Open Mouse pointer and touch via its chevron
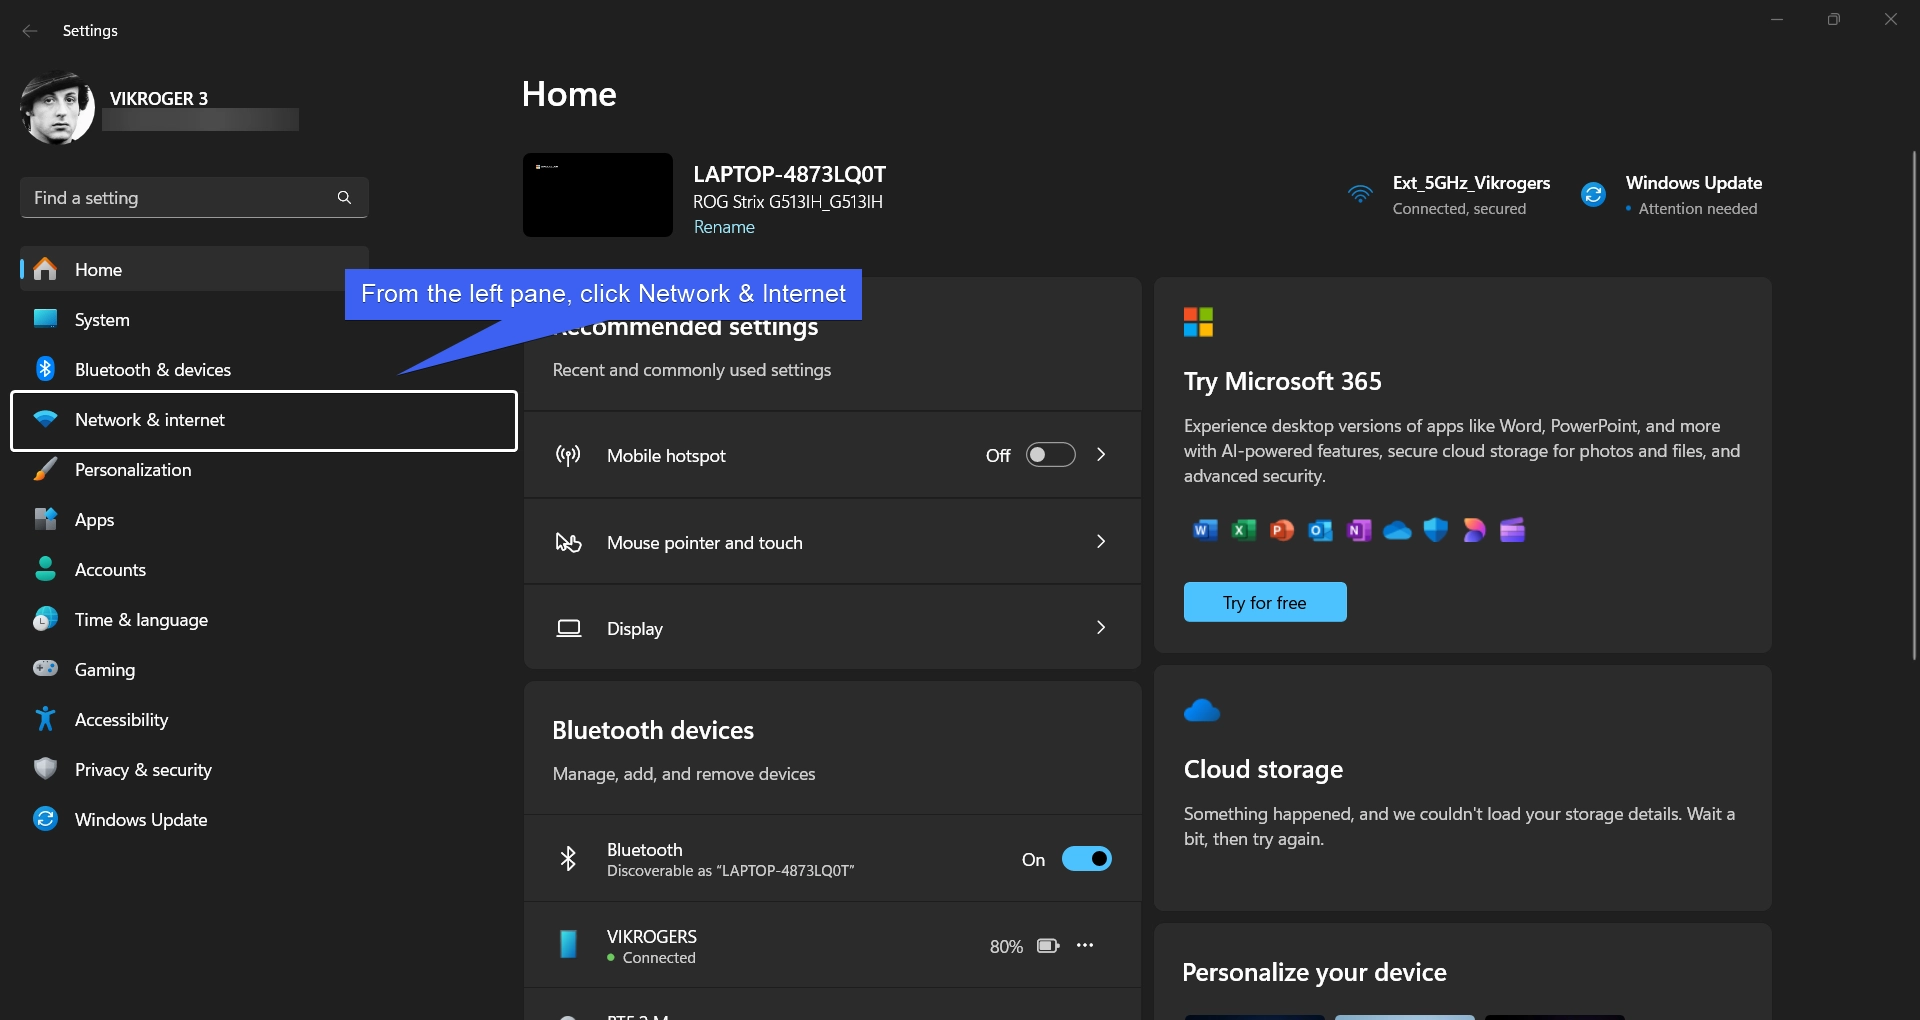Screen dimensions: 1920x1020 (x=1101, y=542)
